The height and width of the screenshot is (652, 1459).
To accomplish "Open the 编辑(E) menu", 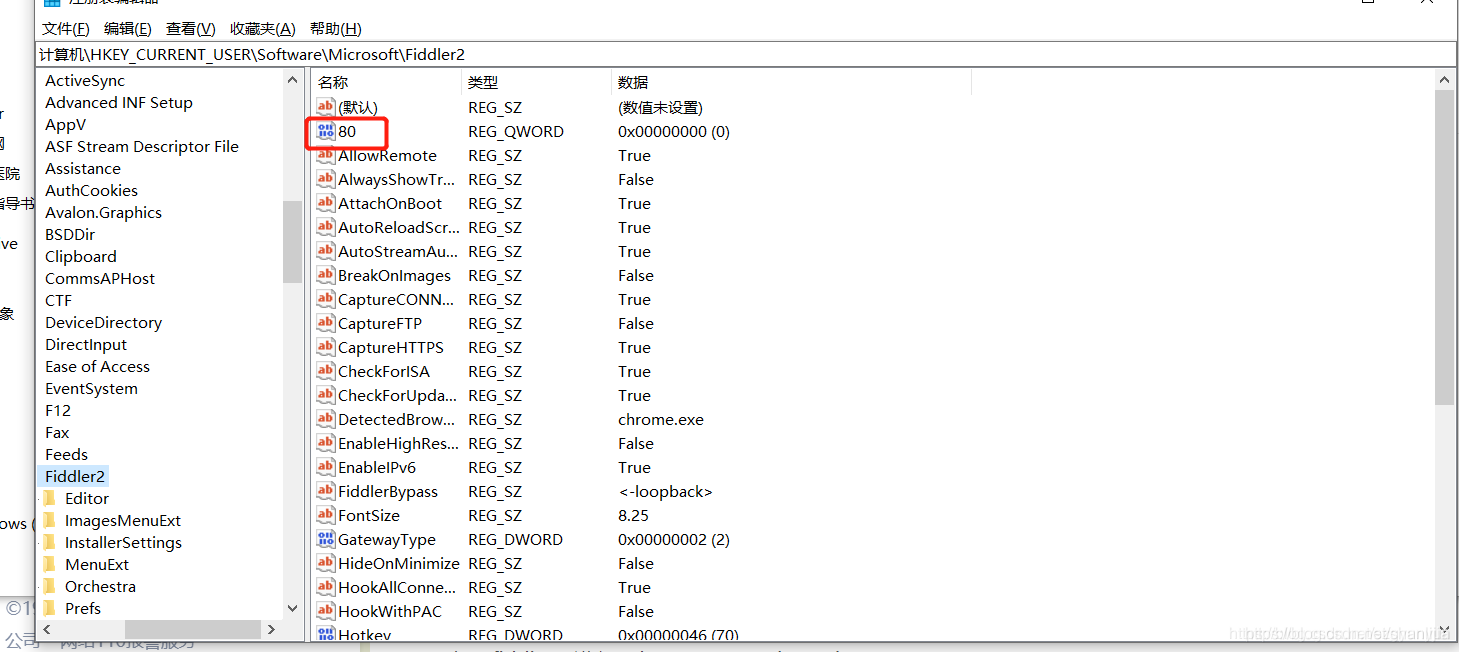I will [x=128, y=29].
